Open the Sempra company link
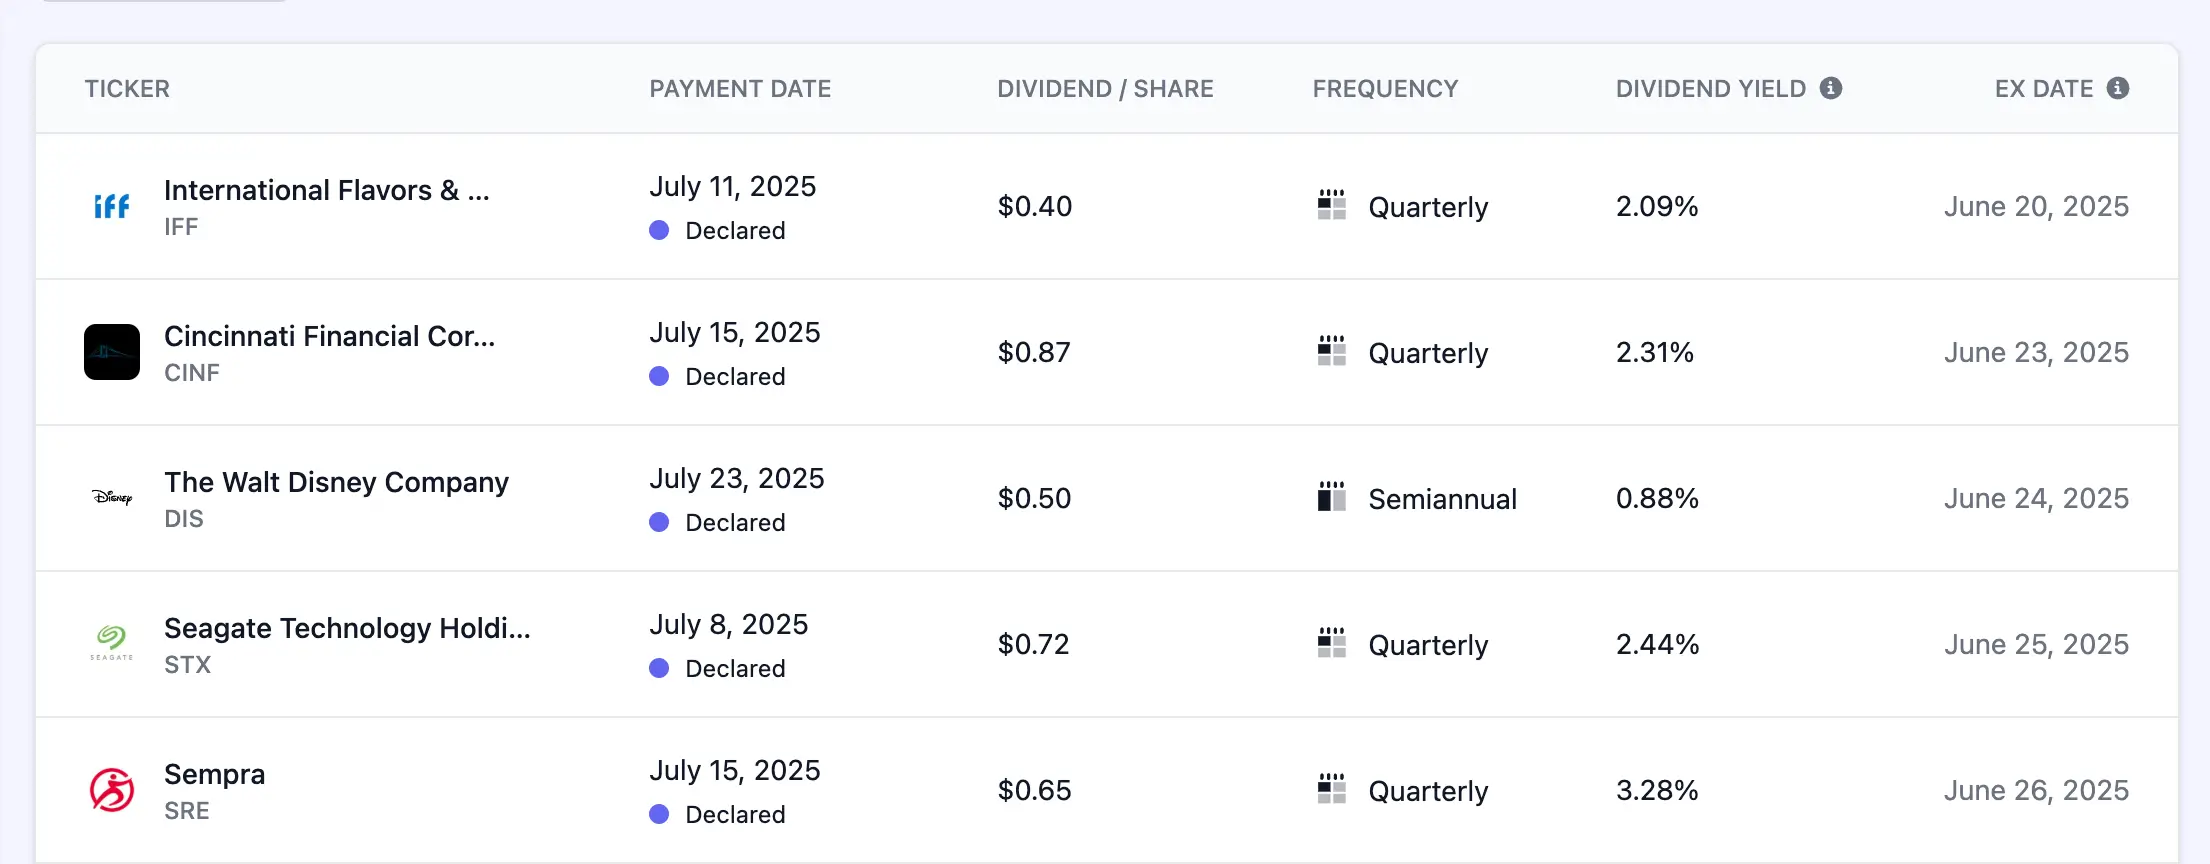The width and height of the screenshot is (2210, 864). point(214,774)
